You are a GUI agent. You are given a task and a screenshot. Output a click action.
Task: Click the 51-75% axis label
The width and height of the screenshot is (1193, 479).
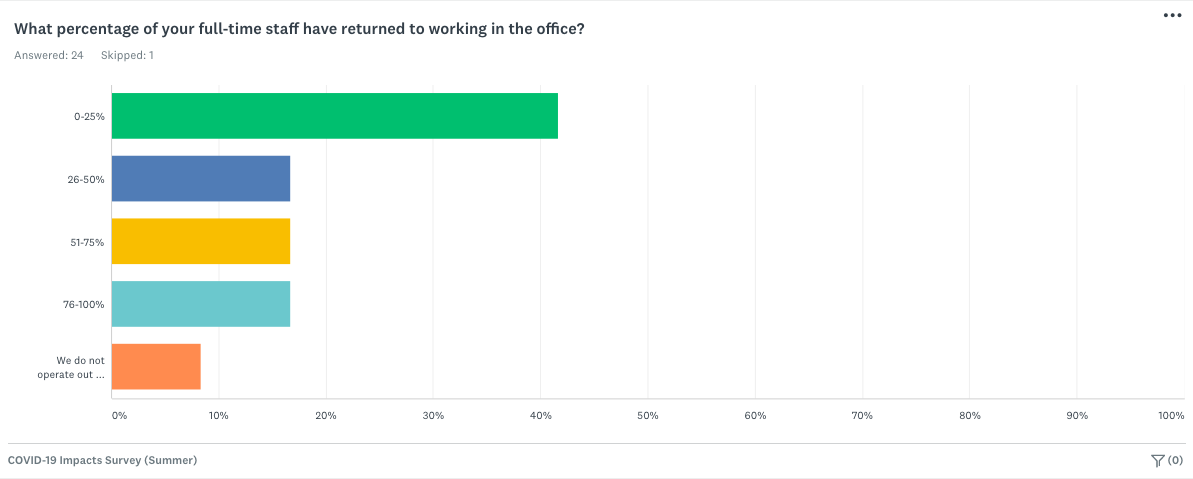pyautogui.click(x=89, y=242)
